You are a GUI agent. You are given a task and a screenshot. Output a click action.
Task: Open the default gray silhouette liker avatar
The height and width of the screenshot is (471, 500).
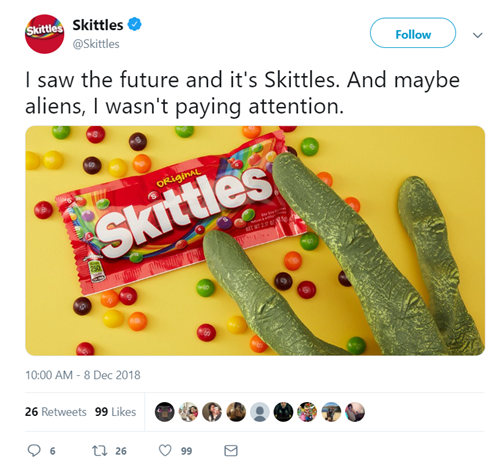pos(260,412)
